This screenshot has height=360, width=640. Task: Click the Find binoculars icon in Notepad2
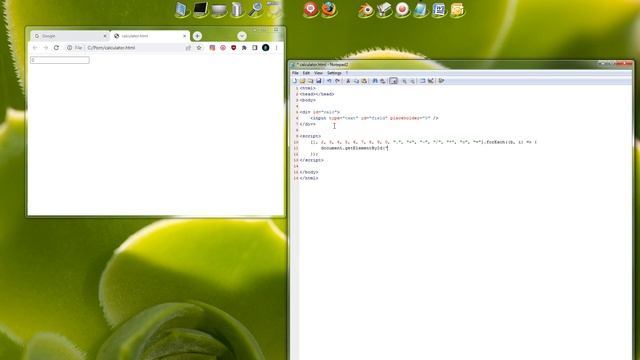tap(375, 81)
